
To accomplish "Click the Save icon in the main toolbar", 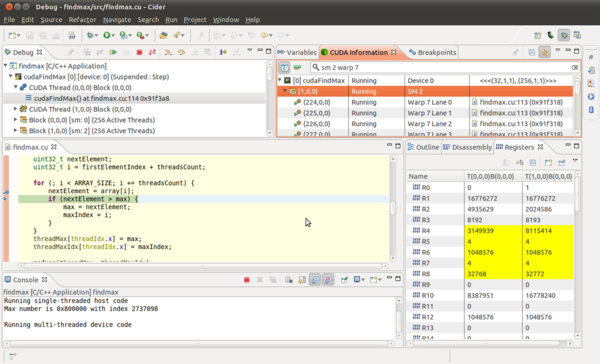I will (x=29, y=35).
